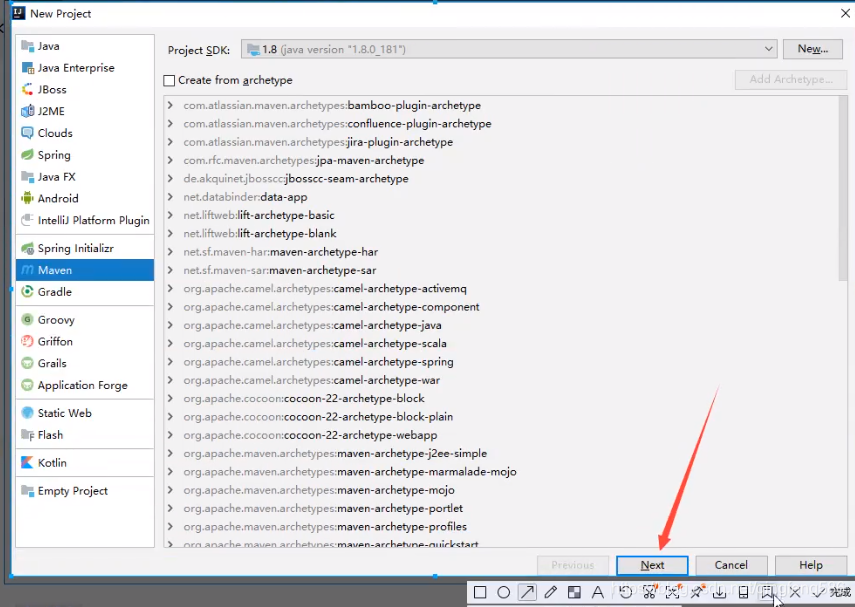Select the mosaic blur tool
Image resolution: width=855 pixels, height=607 pixels.
point(574,592)
